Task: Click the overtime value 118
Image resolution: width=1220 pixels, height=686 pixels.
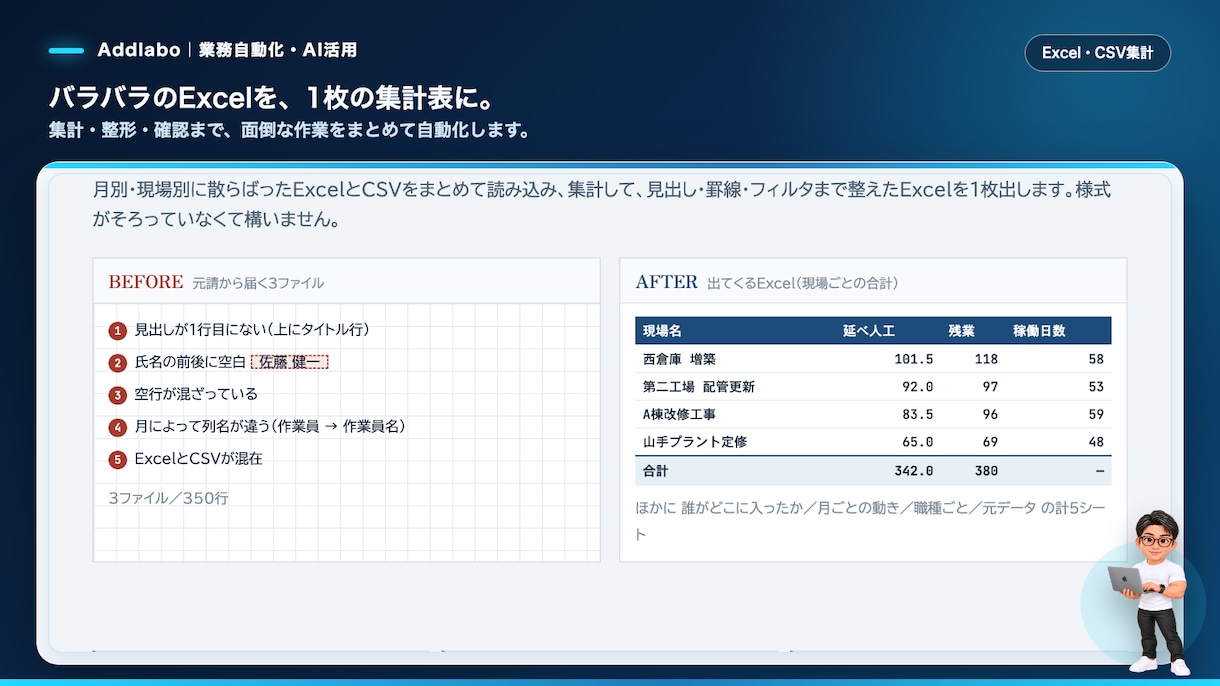Action: click(x=986, y=359)
